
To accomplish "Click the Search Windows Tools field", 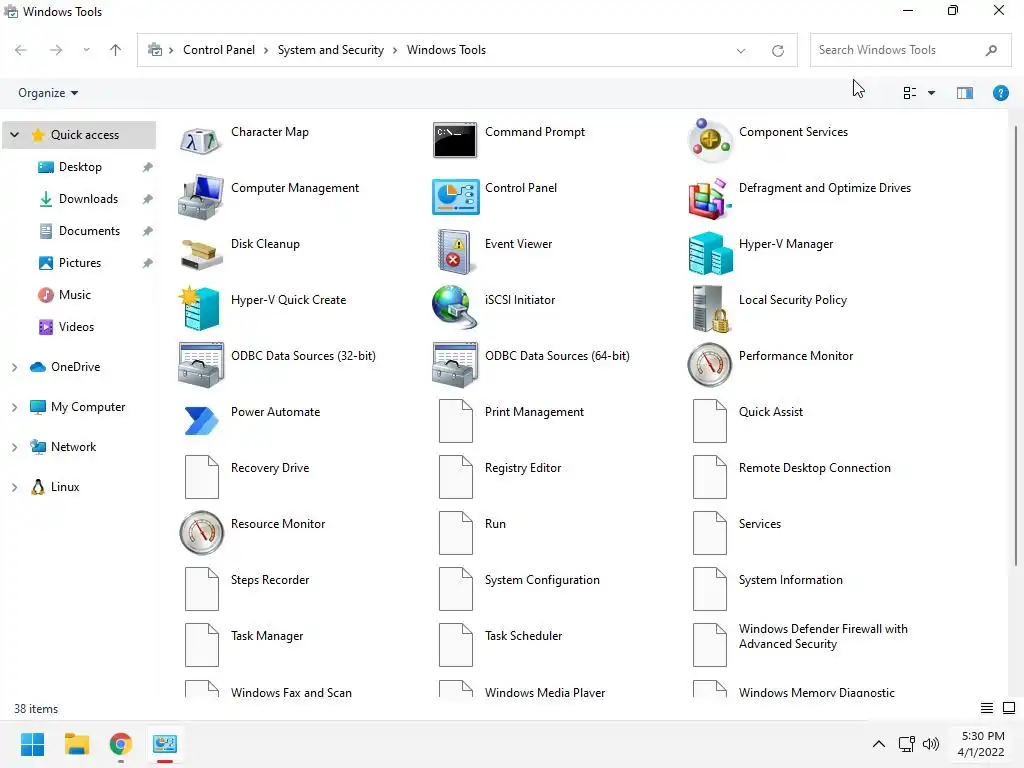I will [x=910, y=50].
